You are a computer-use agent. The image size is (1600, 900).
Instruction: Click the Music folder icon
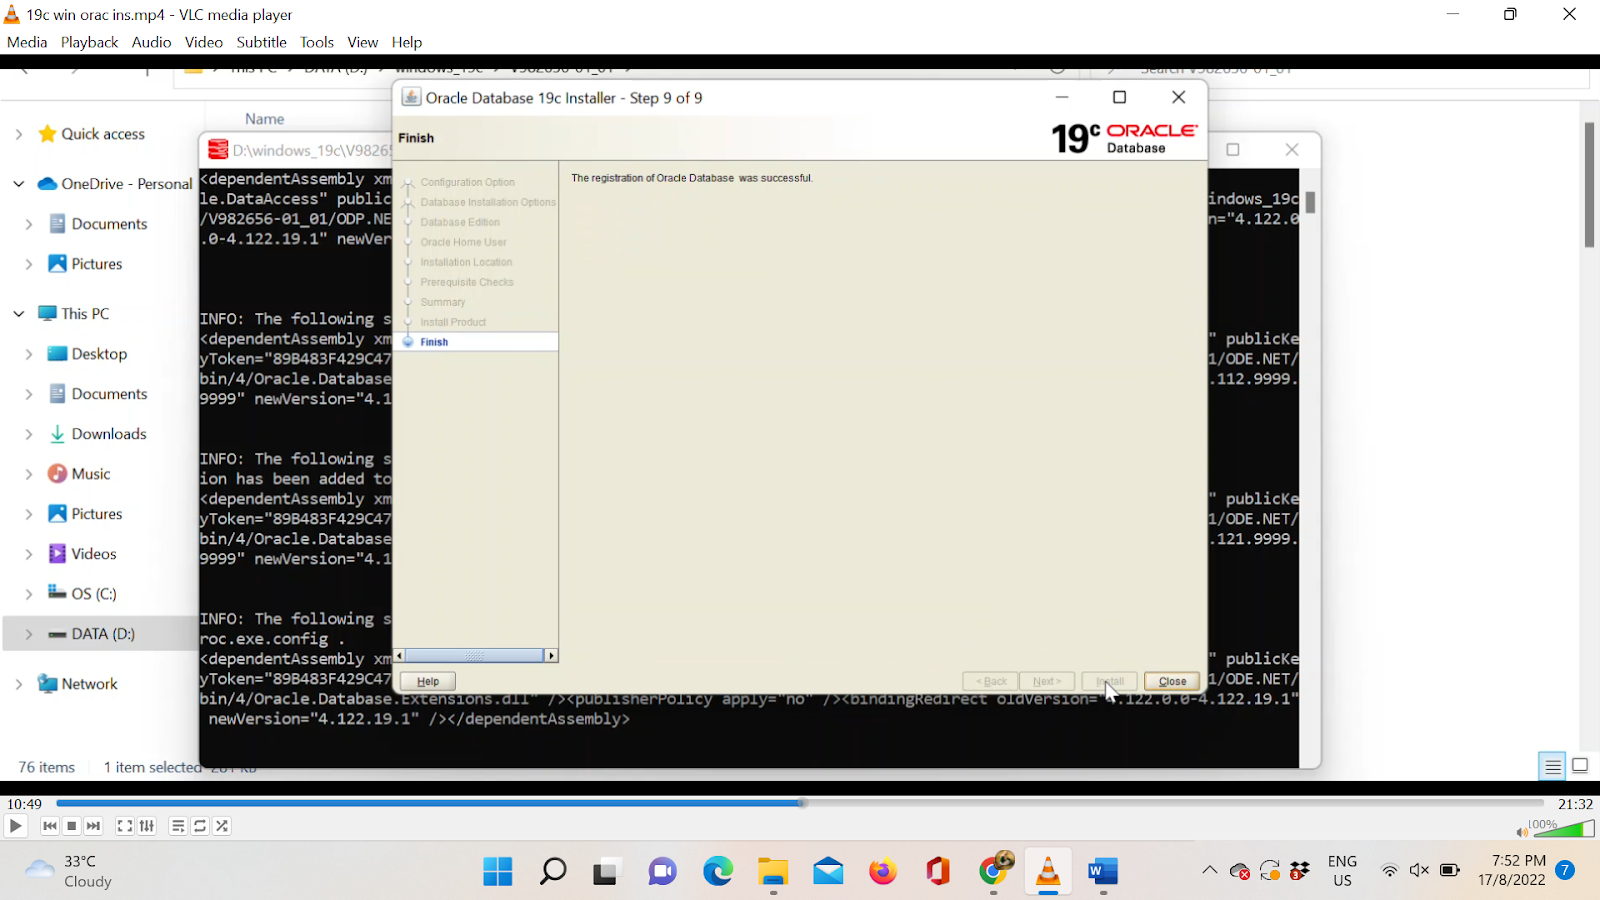[x=57, y=474]
